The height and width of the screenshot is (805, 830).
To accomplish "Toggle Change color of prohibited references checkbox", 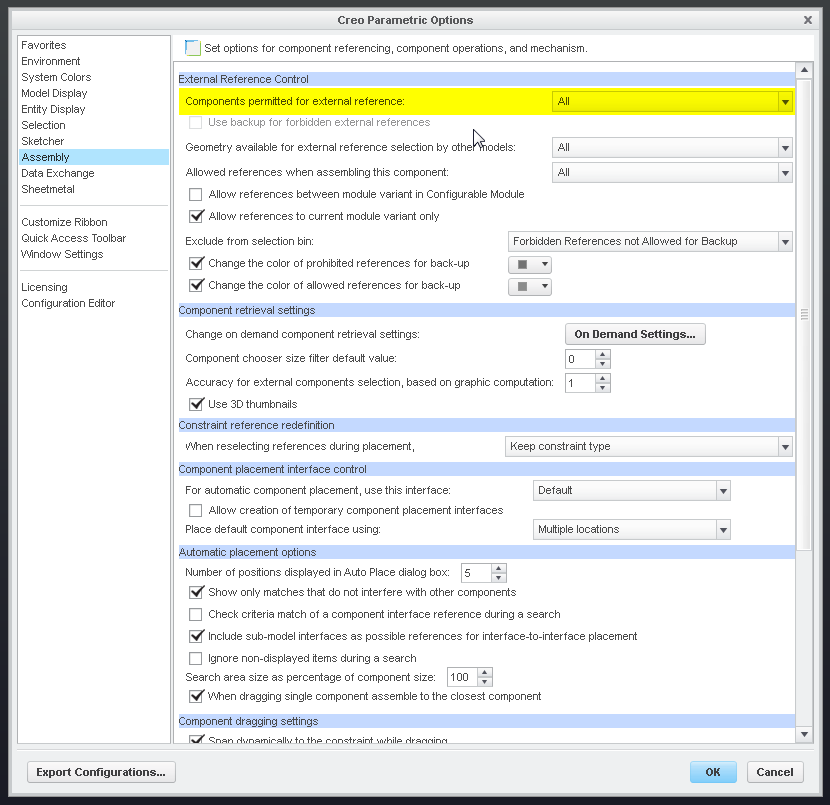I will pos(196,264).
